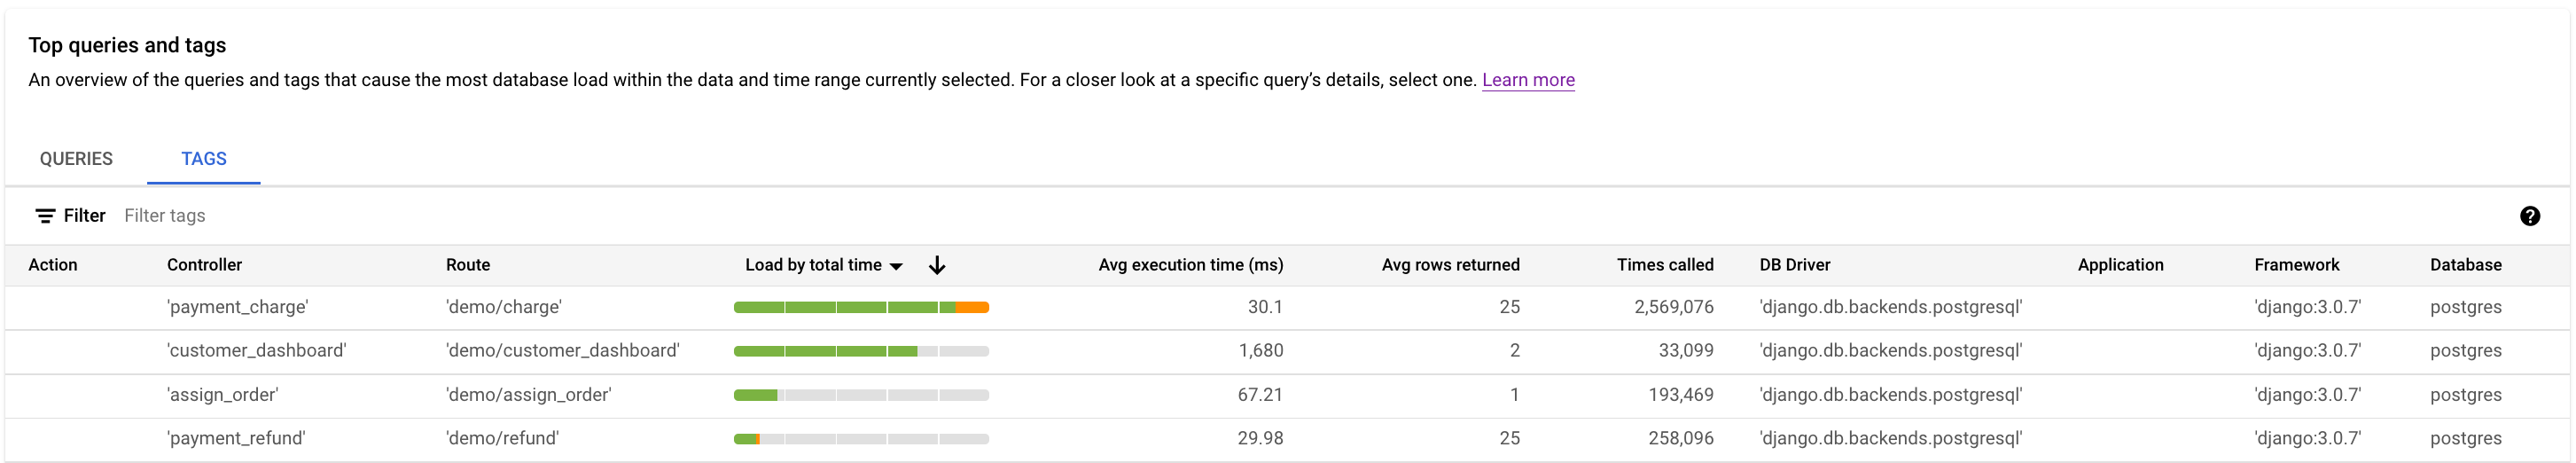
Task: Click the assign_order load bar
Action: coord(861,395)
